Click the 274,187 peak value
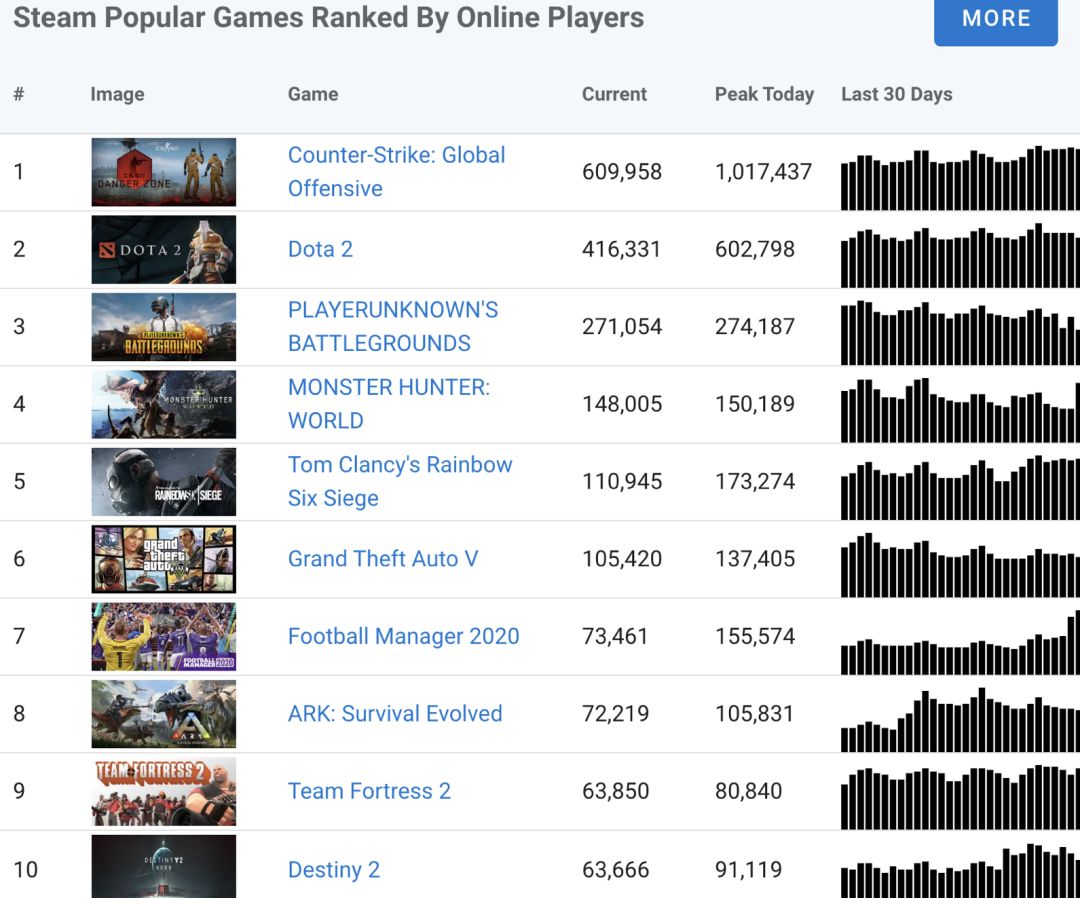The height and width of the screenshot is (898, 1080). pyautogui.click(x=755, y=326)
